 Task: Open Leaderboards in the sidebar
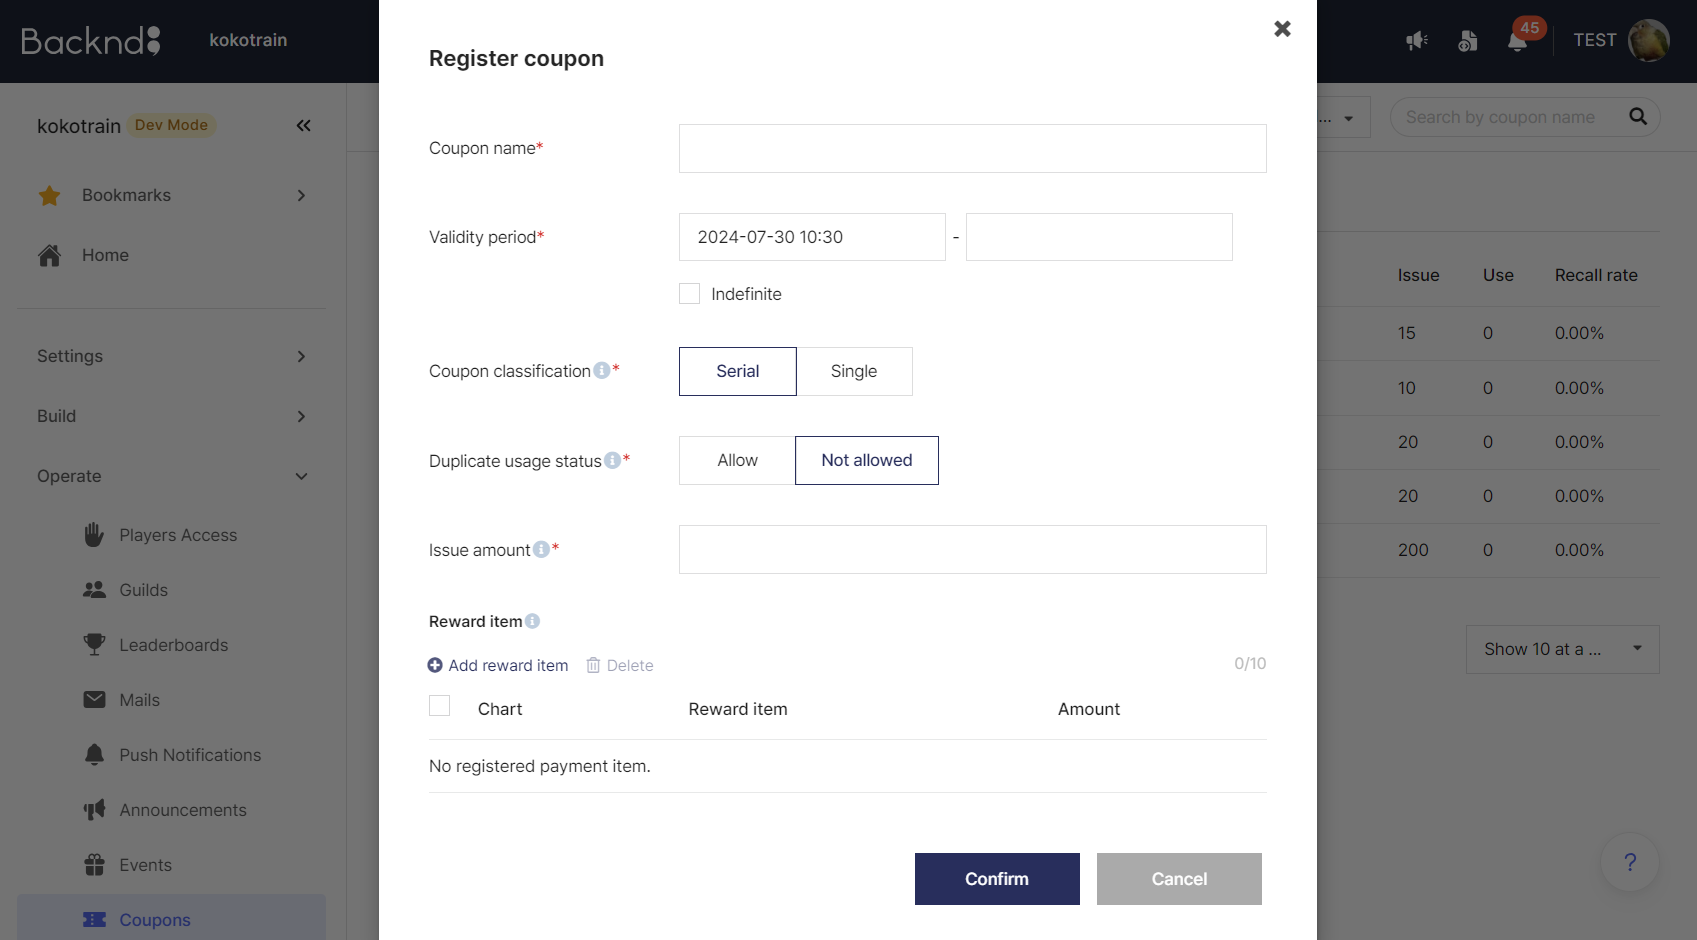[x=173, y=646]
